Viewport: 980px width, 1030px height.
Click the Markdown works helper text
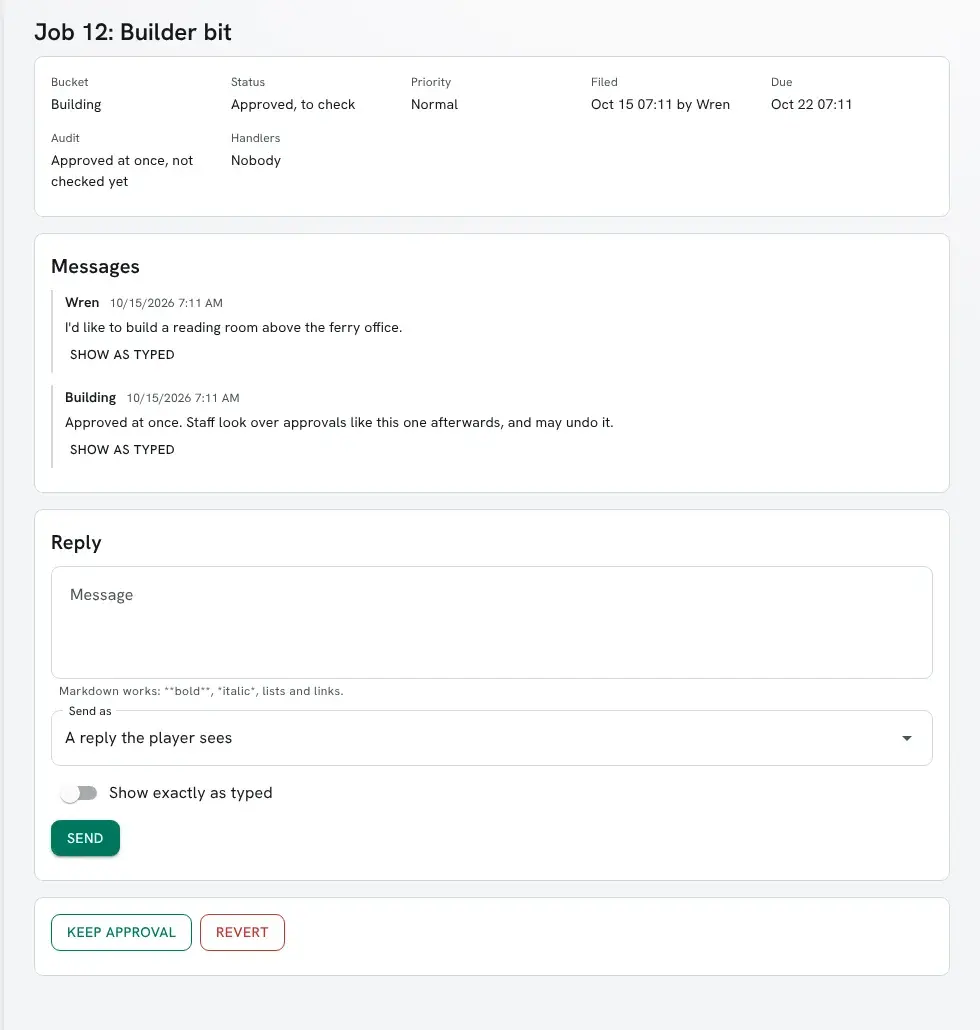coord(201,691)
